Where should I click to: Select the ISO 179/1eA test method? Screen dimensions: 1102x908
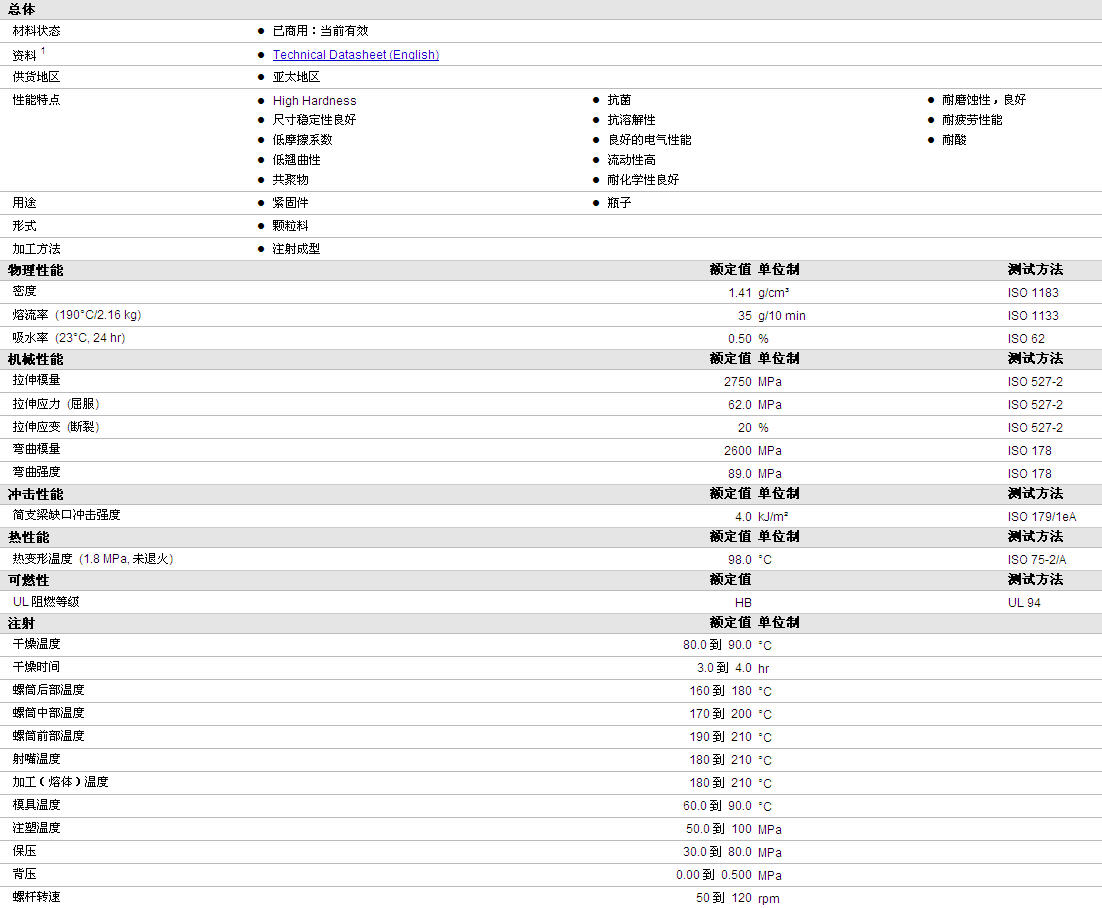click(1042, 517)
